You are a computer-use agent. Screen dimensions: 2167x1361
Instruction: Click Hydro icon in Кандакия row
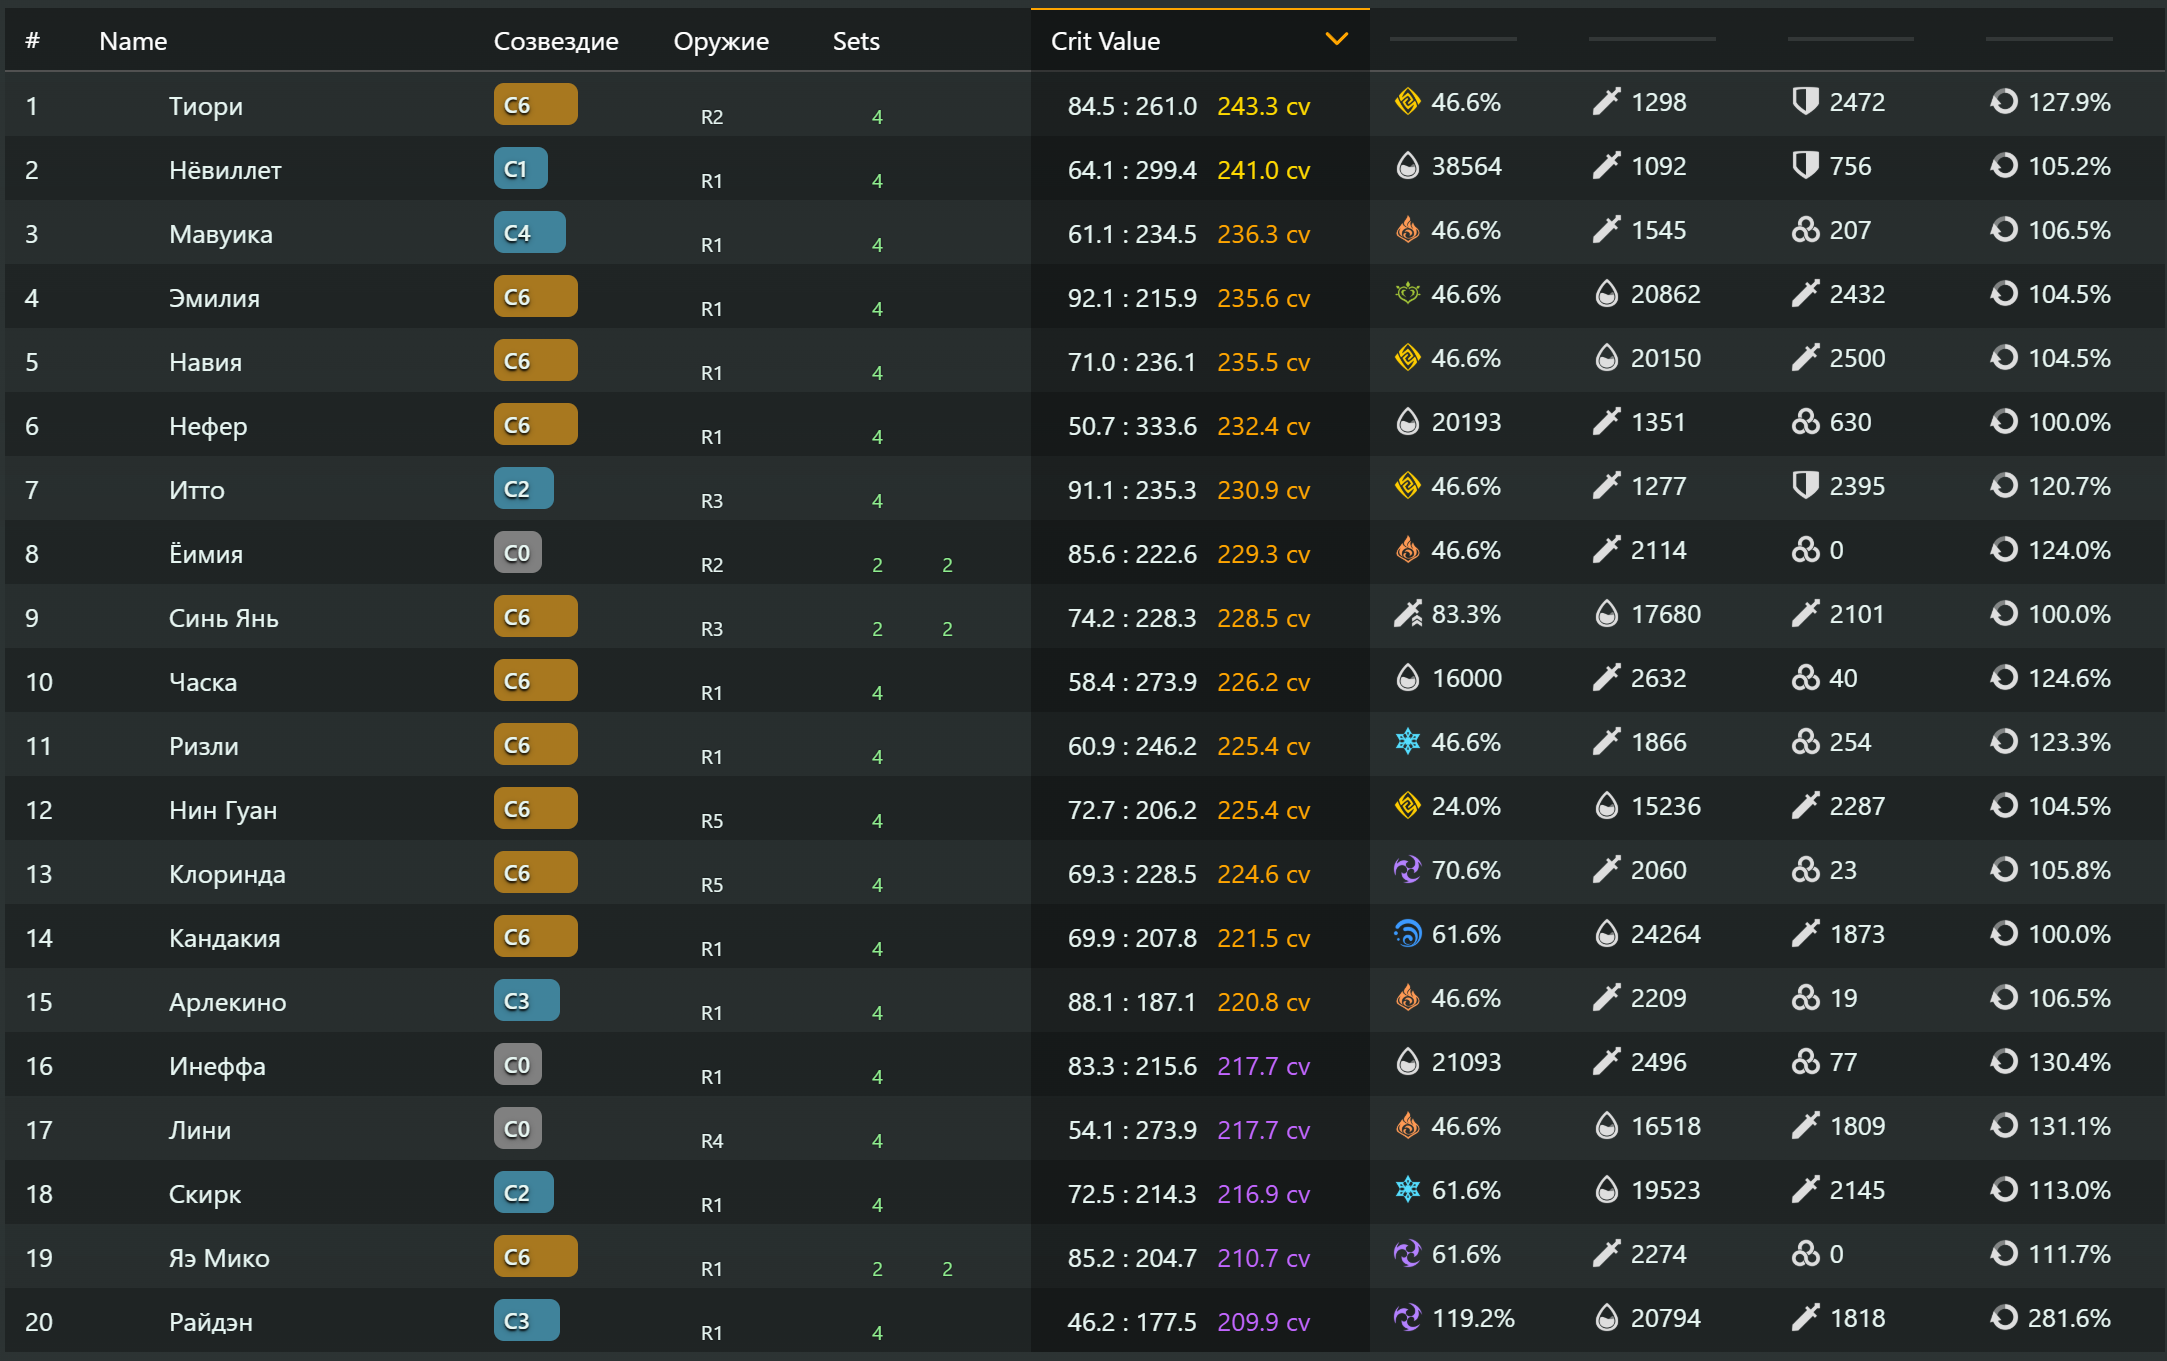click(1407, 934)
